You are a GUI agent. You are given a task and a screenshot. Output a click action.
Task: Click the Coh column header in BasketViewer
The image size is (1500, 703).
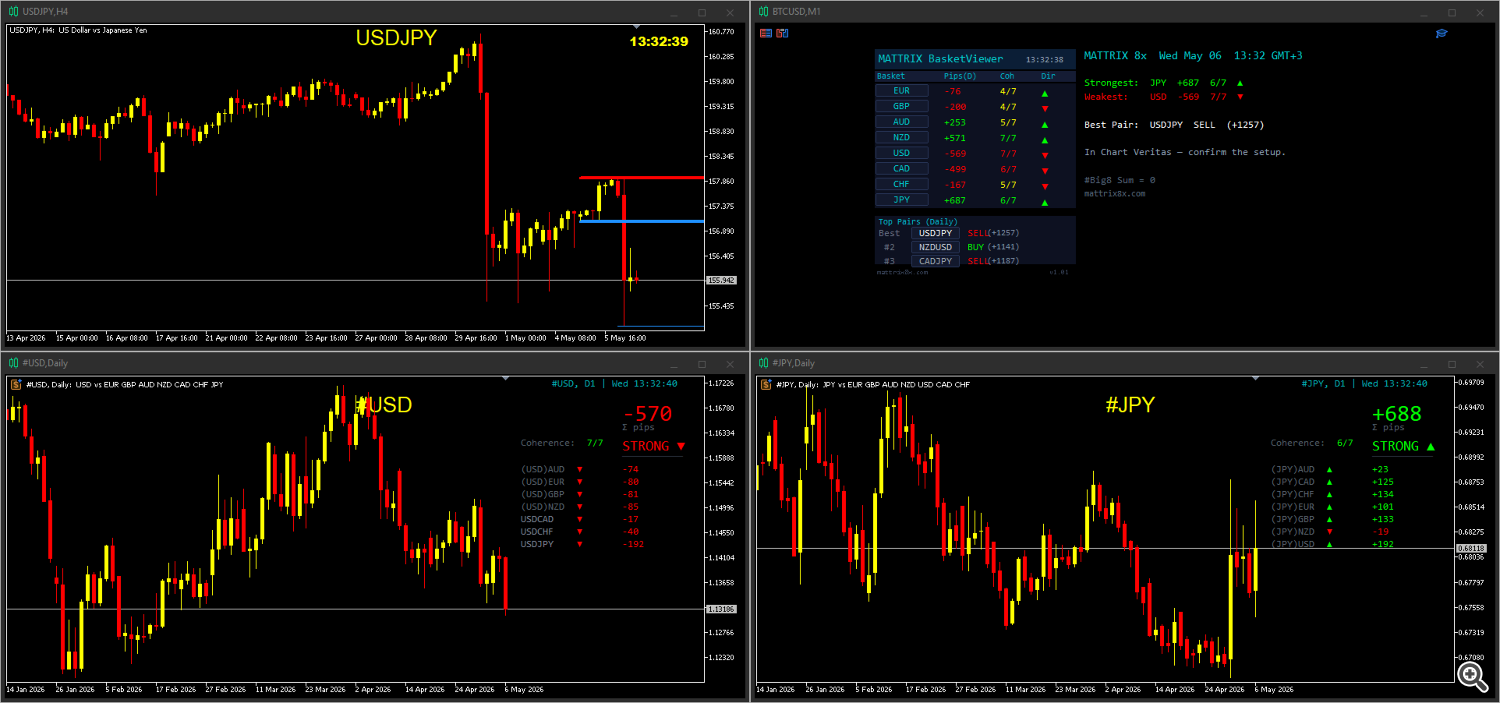(x=1007, y=76)
